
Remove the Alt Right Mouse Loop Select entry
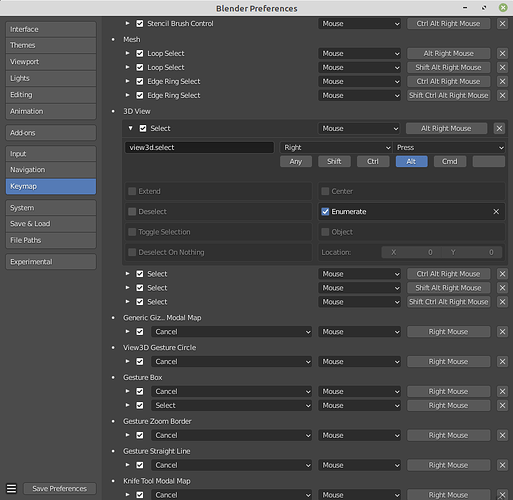coord(502,53)
